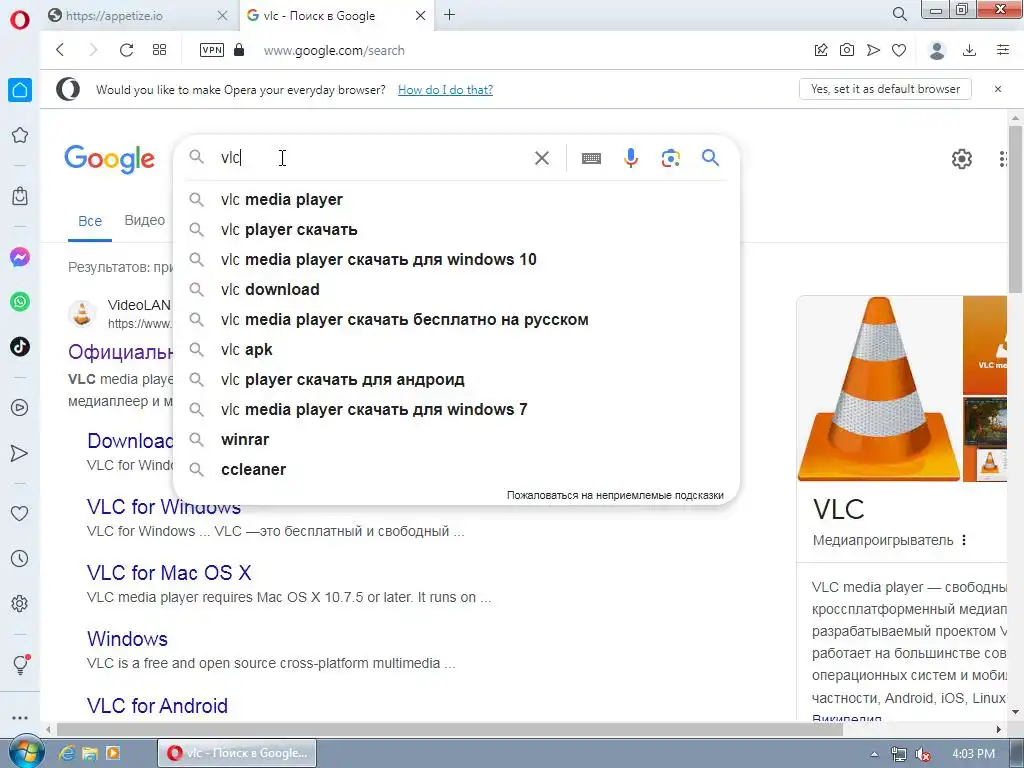
Task: Choose suggestion 'vlc player скачать'
Action: coord(456,229)
